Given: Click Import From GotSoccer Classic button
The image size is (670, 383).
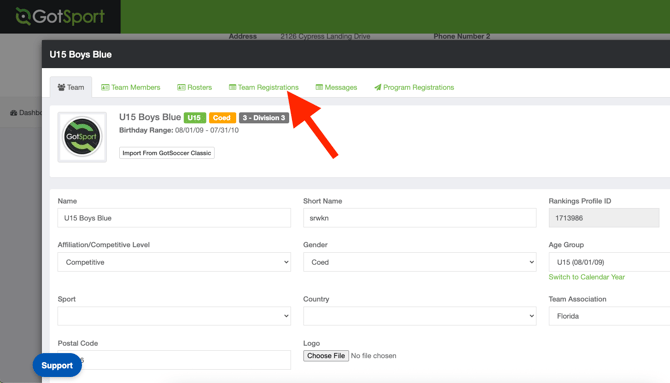Looking at the screenshot, I should 167,153.
